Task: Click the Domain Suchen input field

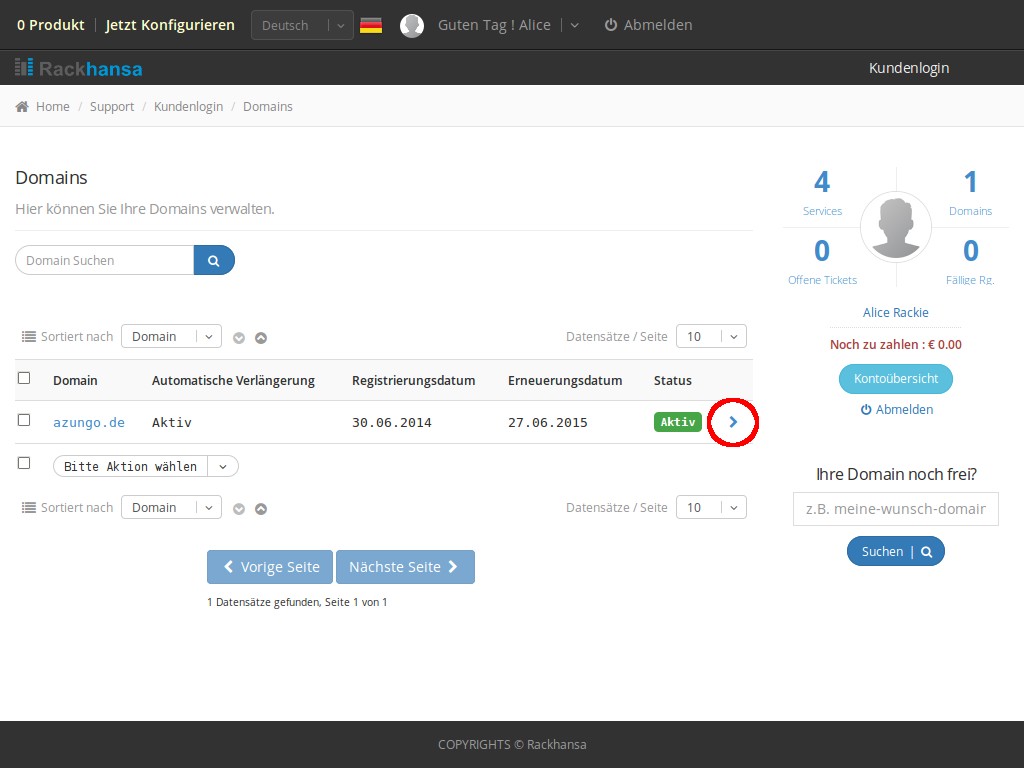Action: [x=104, y=260]
